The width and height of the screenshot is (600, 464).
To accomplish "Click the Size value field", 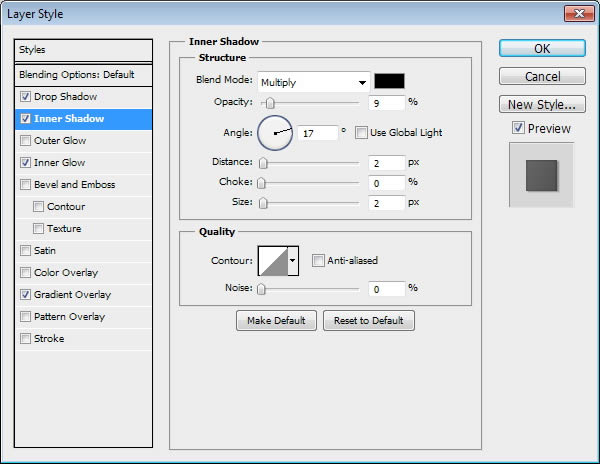I will pos(386,203).
